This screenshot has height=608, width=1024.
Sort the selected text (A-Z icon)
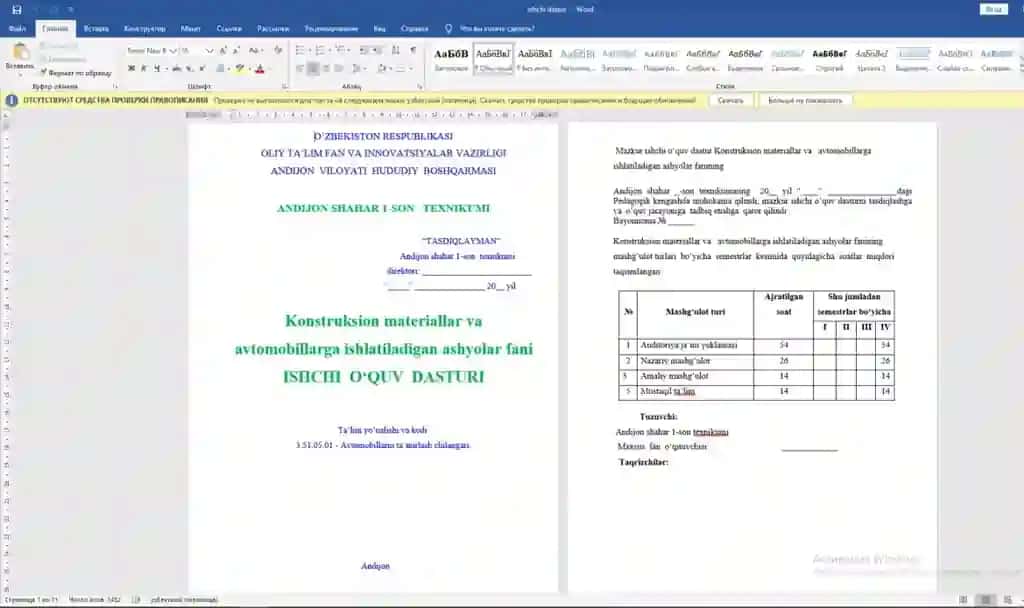[396, 50]
